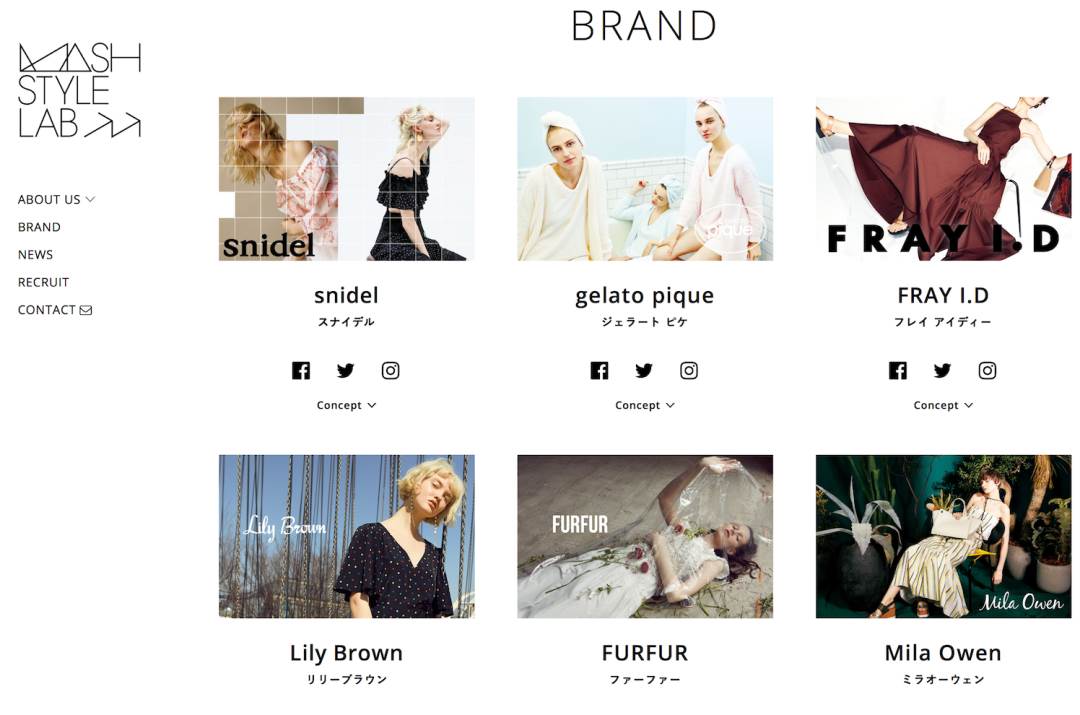Select BRAND in the sidebar
This screenshot has height=715, width=1080.
click(x=39, y=227)
